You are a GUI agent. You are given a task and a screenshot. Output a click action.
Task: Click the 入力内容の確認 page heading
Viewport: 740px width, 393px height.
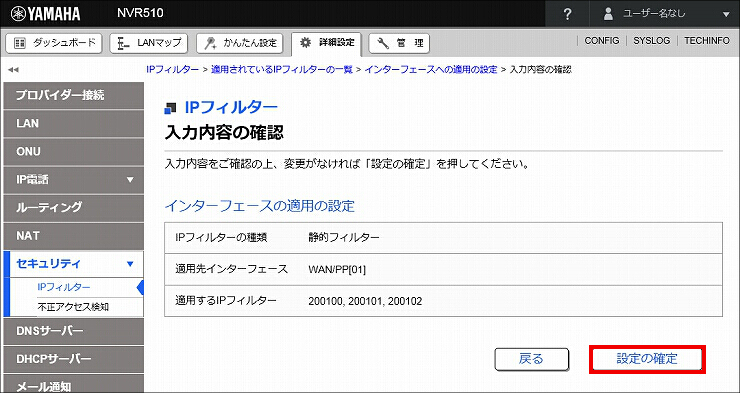coord(224,133)
